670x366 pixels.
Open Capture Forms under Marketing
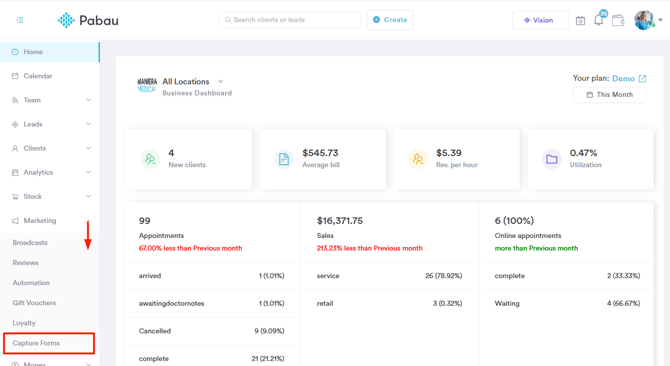[49, 343]
